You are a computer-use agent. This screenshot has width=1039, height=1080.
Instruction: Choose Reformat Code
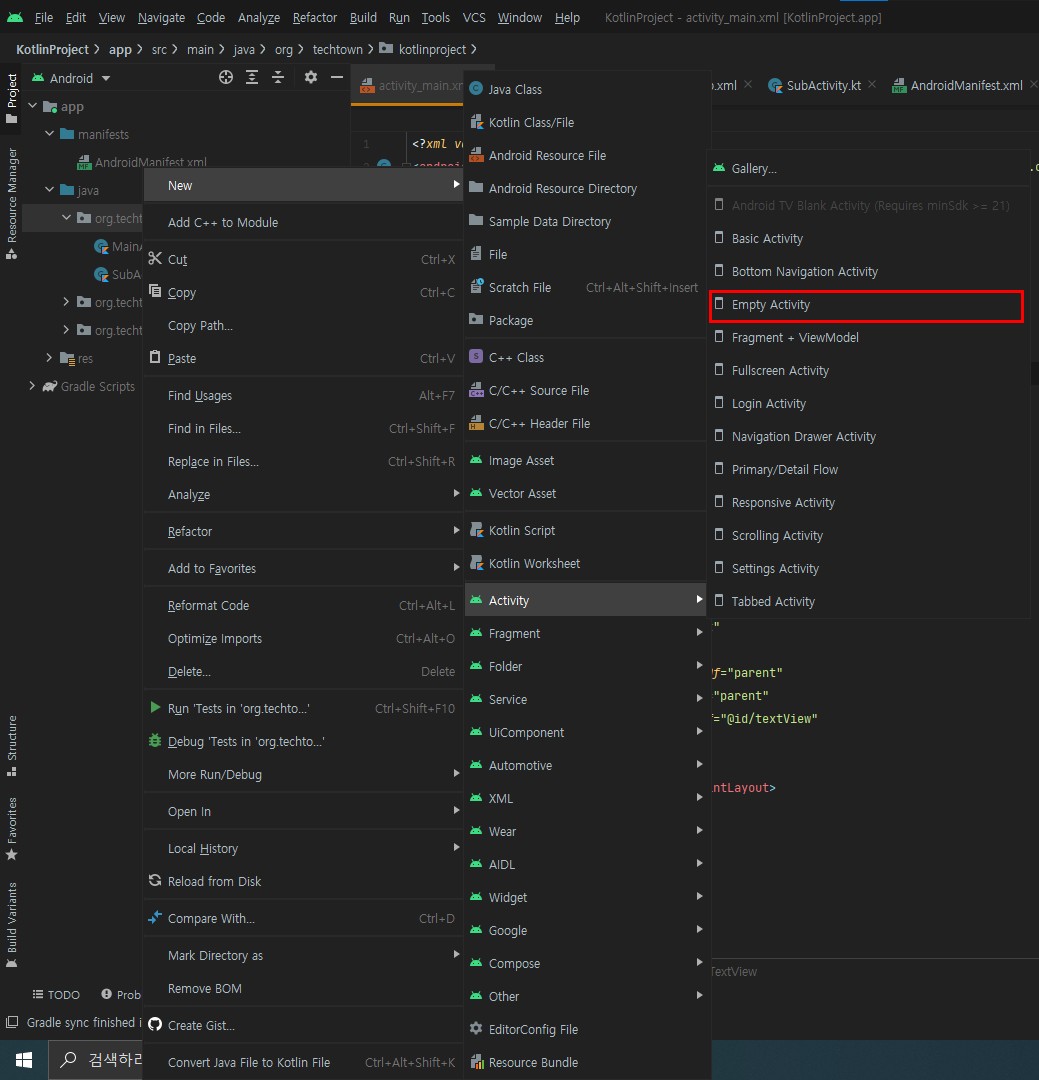303,605
